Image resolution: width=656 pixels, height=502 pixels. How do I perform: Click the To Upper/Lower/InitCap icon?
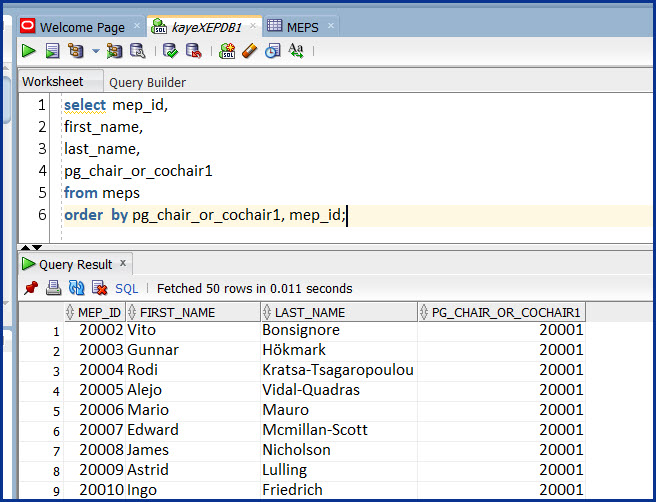click(296, 51)
